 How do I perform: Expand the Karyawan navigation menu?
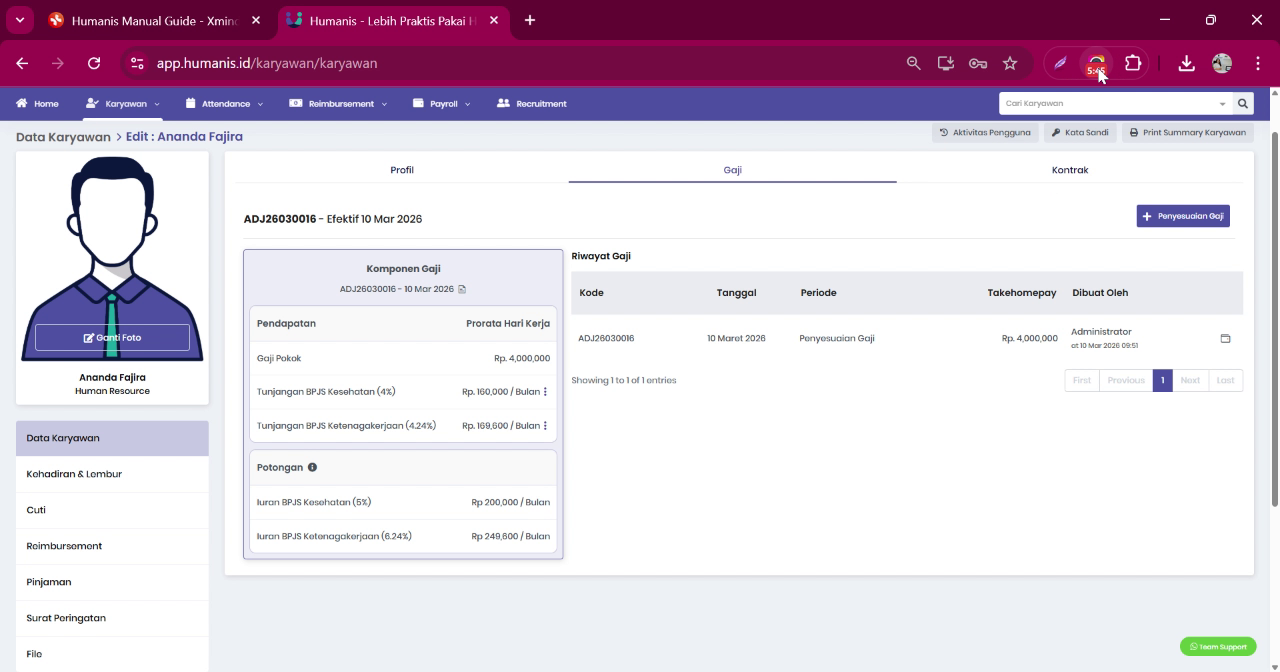[x=123, y=103]
